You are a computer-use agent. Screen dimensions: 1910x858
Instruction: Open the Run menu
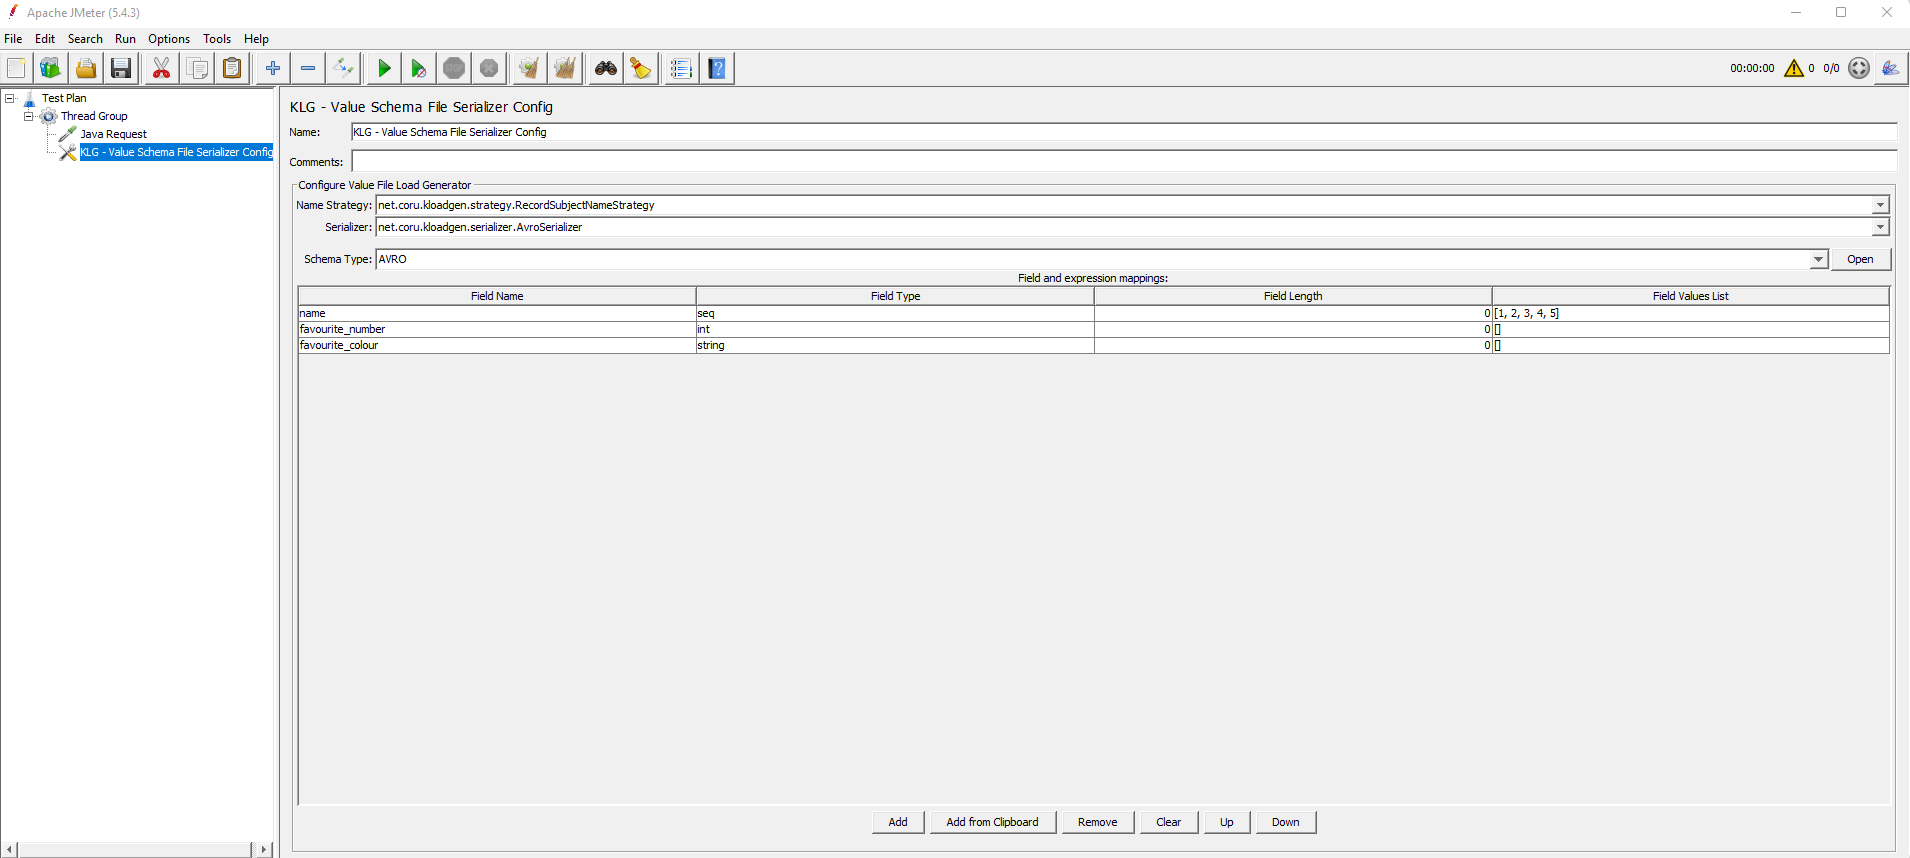pos(125,39)
